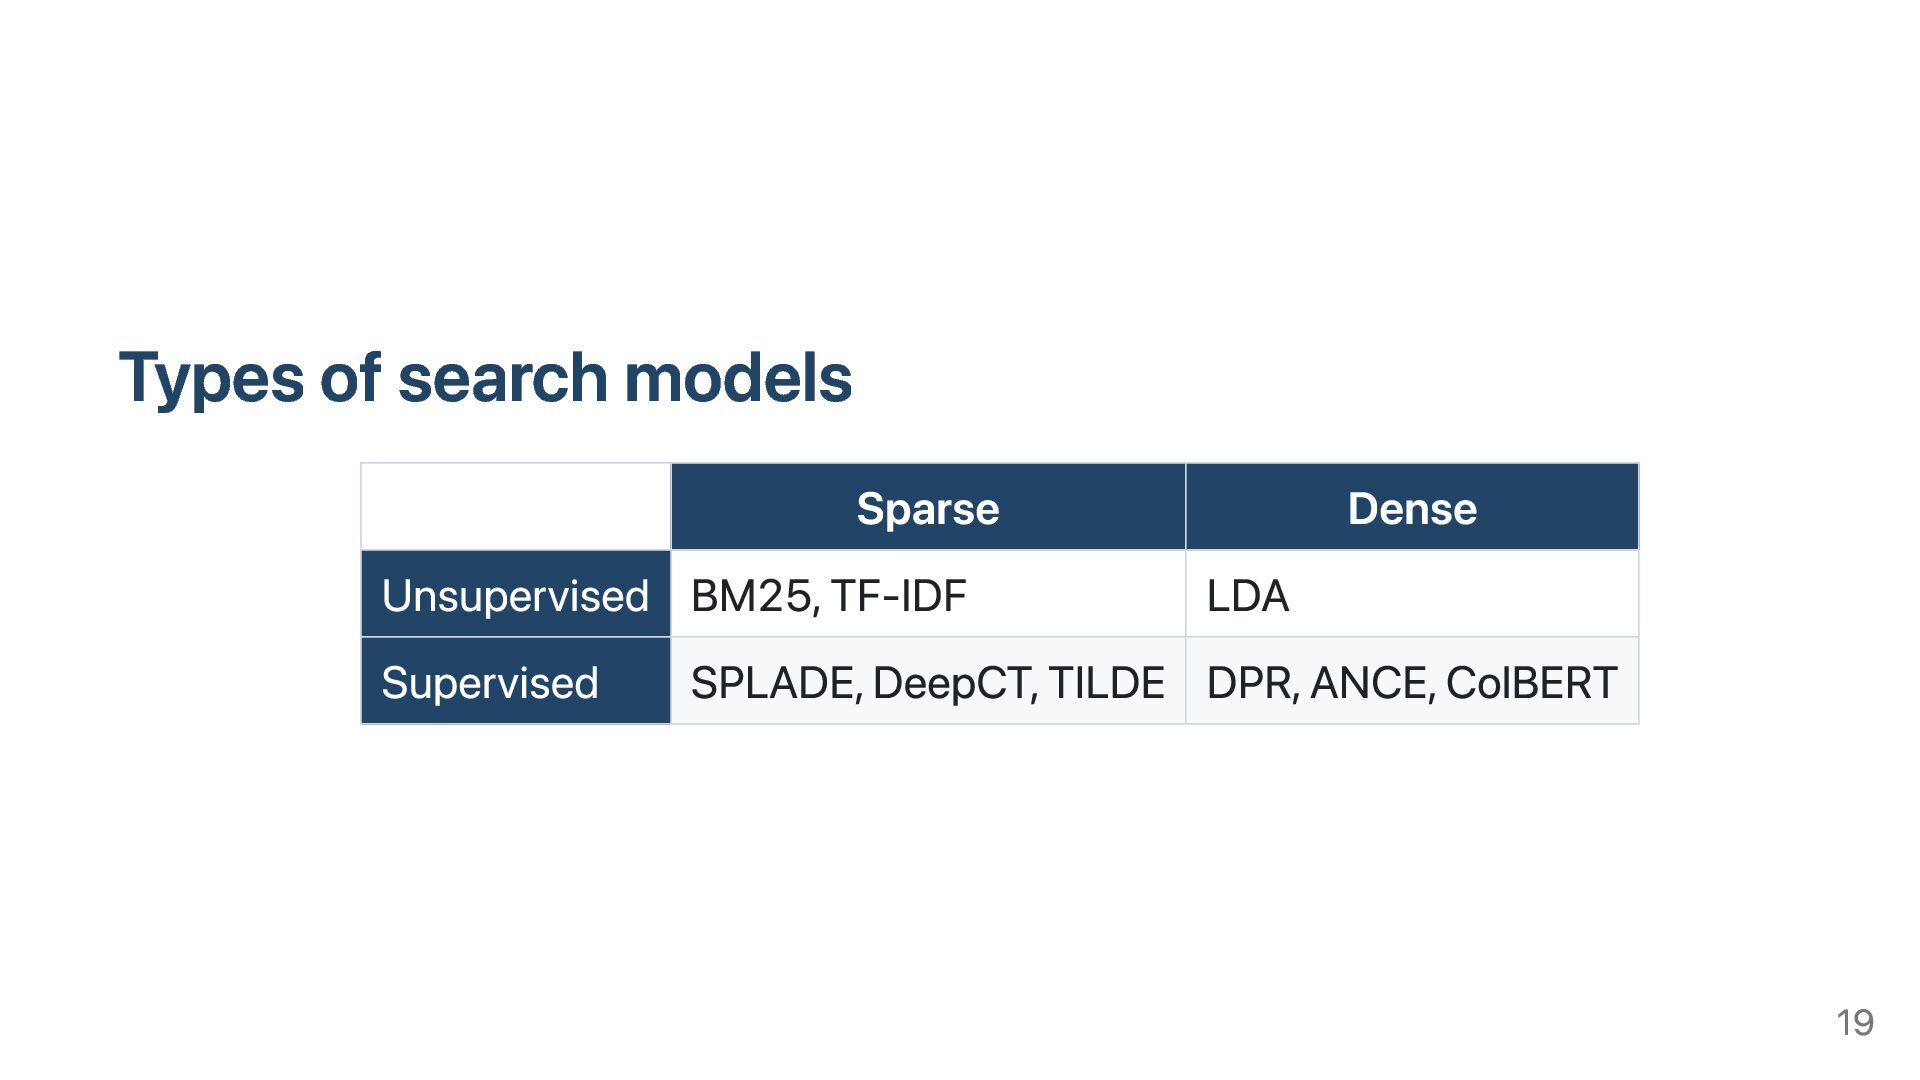
Task: Click the word 'search' in the title
Action: (x=502, y=377)
